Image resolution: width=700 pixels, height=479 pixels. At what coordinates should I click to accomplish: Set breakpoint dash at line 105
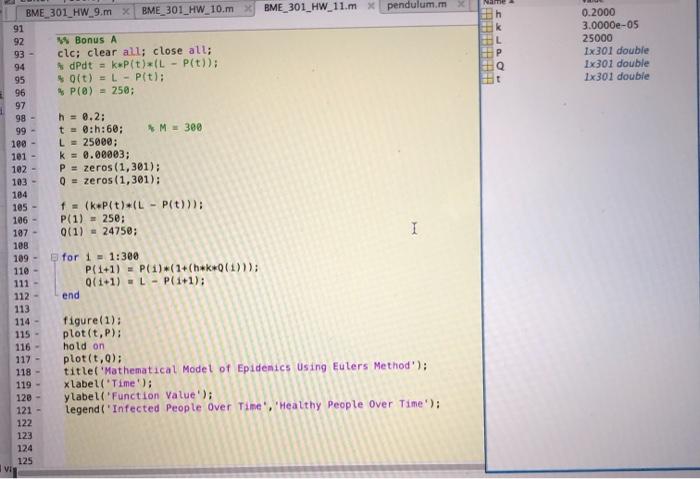pos(34,208)
